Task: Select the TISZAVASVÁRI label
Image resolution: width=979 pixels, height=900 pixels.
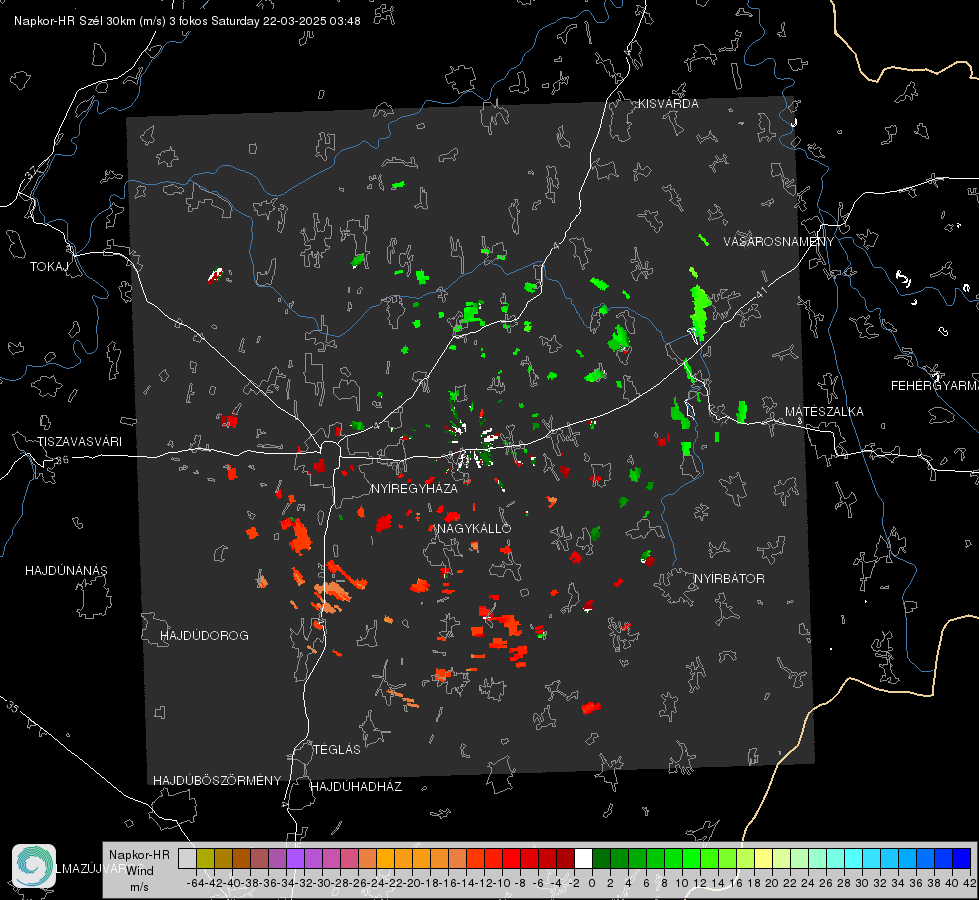Action: [x=79, y=442]
